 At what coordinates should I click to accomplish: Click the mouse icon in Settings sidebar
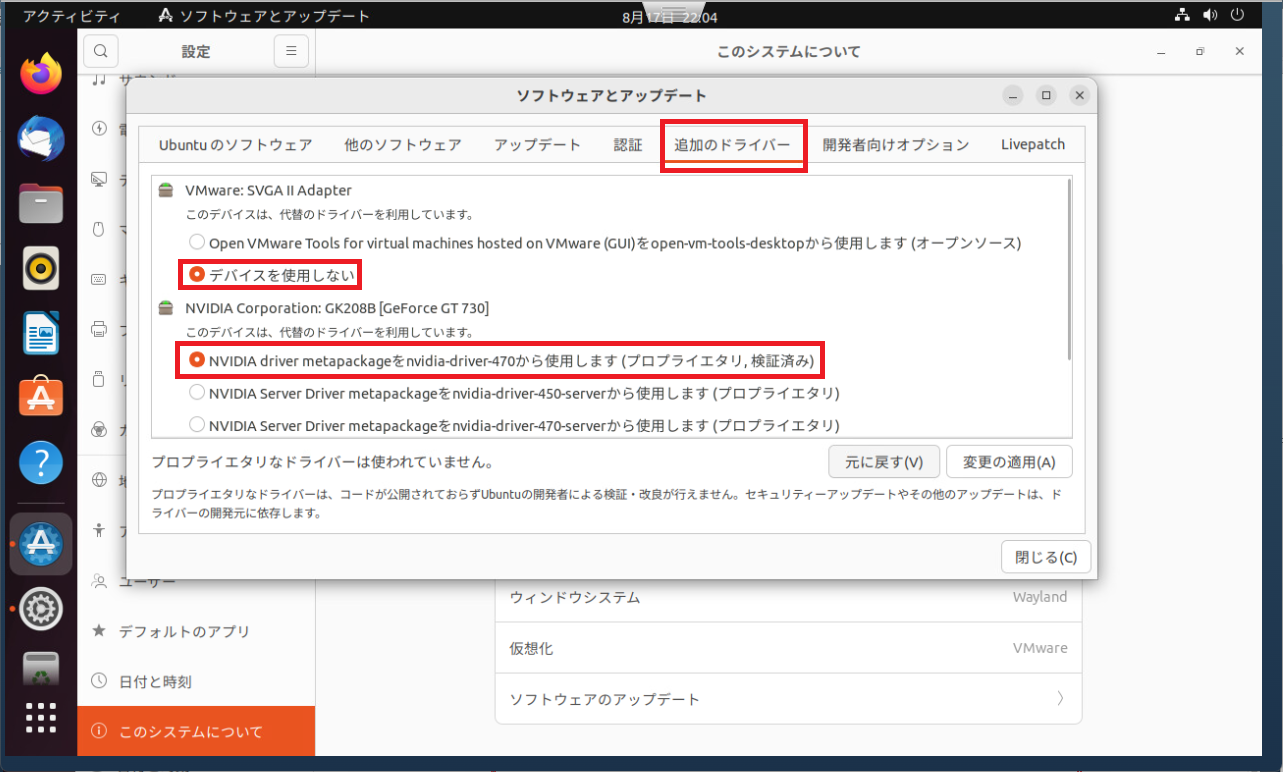pos(99,229)
